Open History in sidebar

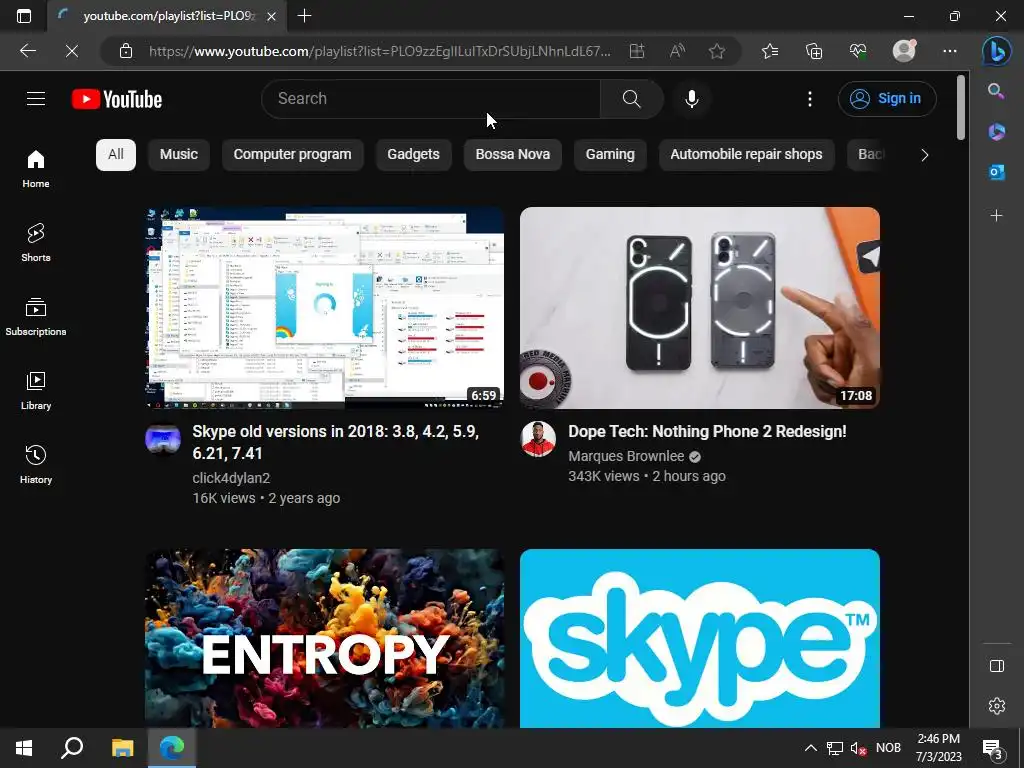pyautogui.click(x=36, y=464)
